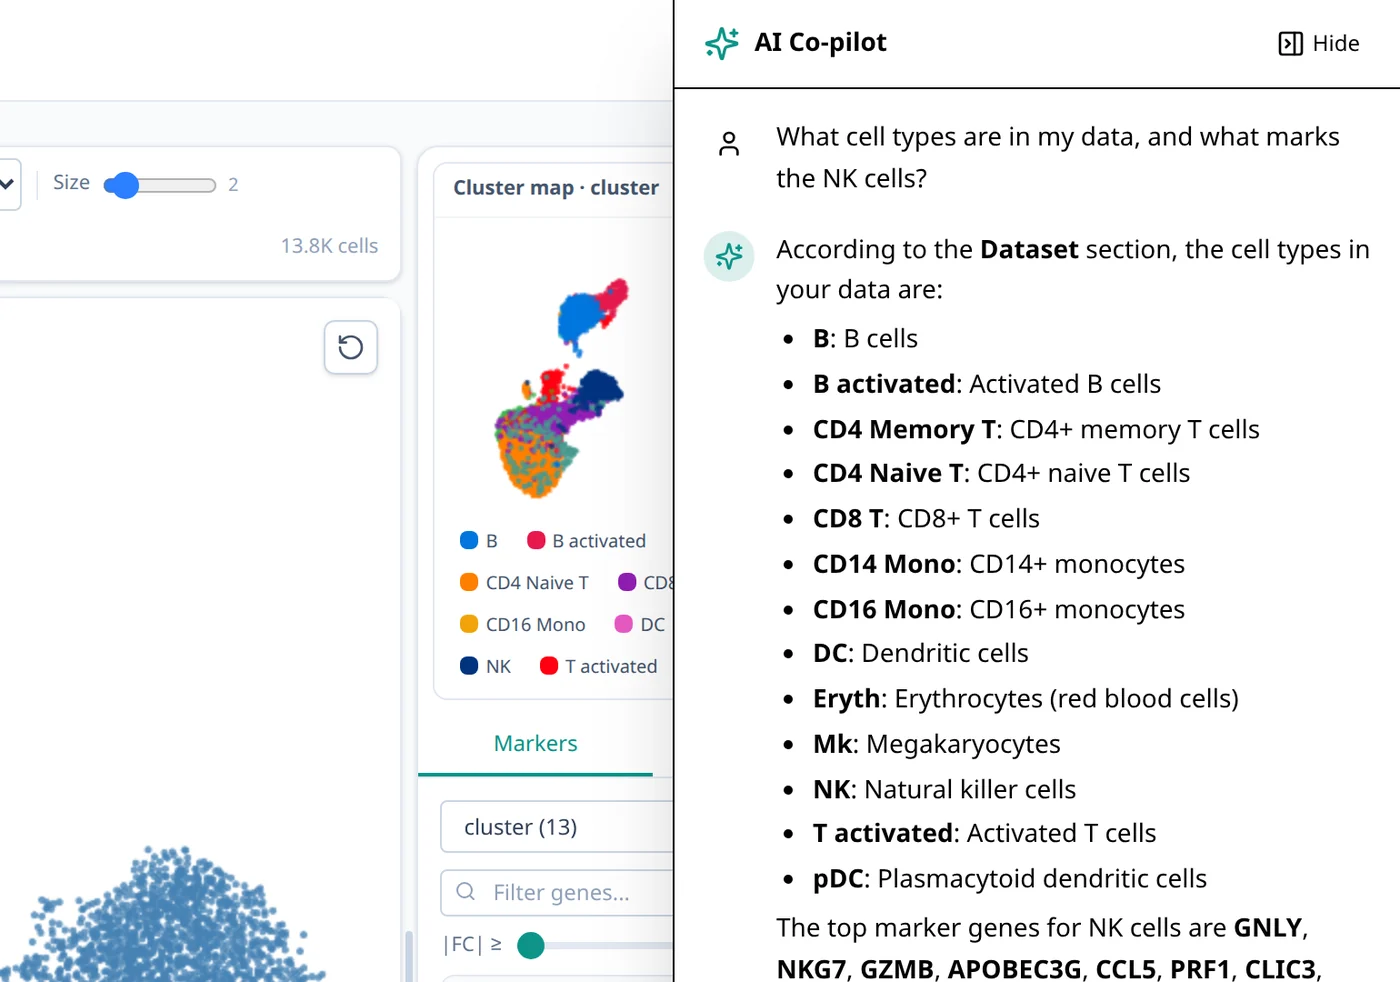Screen dimensions: 1400x982
Task: Click the Size value 2 label
Action: pyautogui.click(x=233, y=185)
